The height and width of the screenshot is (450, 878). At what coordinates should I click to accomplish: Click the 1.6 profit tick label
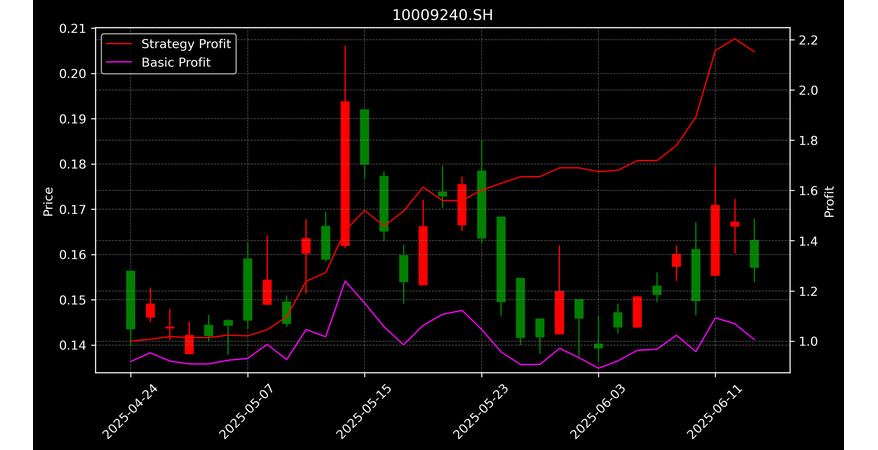[808, 191]
